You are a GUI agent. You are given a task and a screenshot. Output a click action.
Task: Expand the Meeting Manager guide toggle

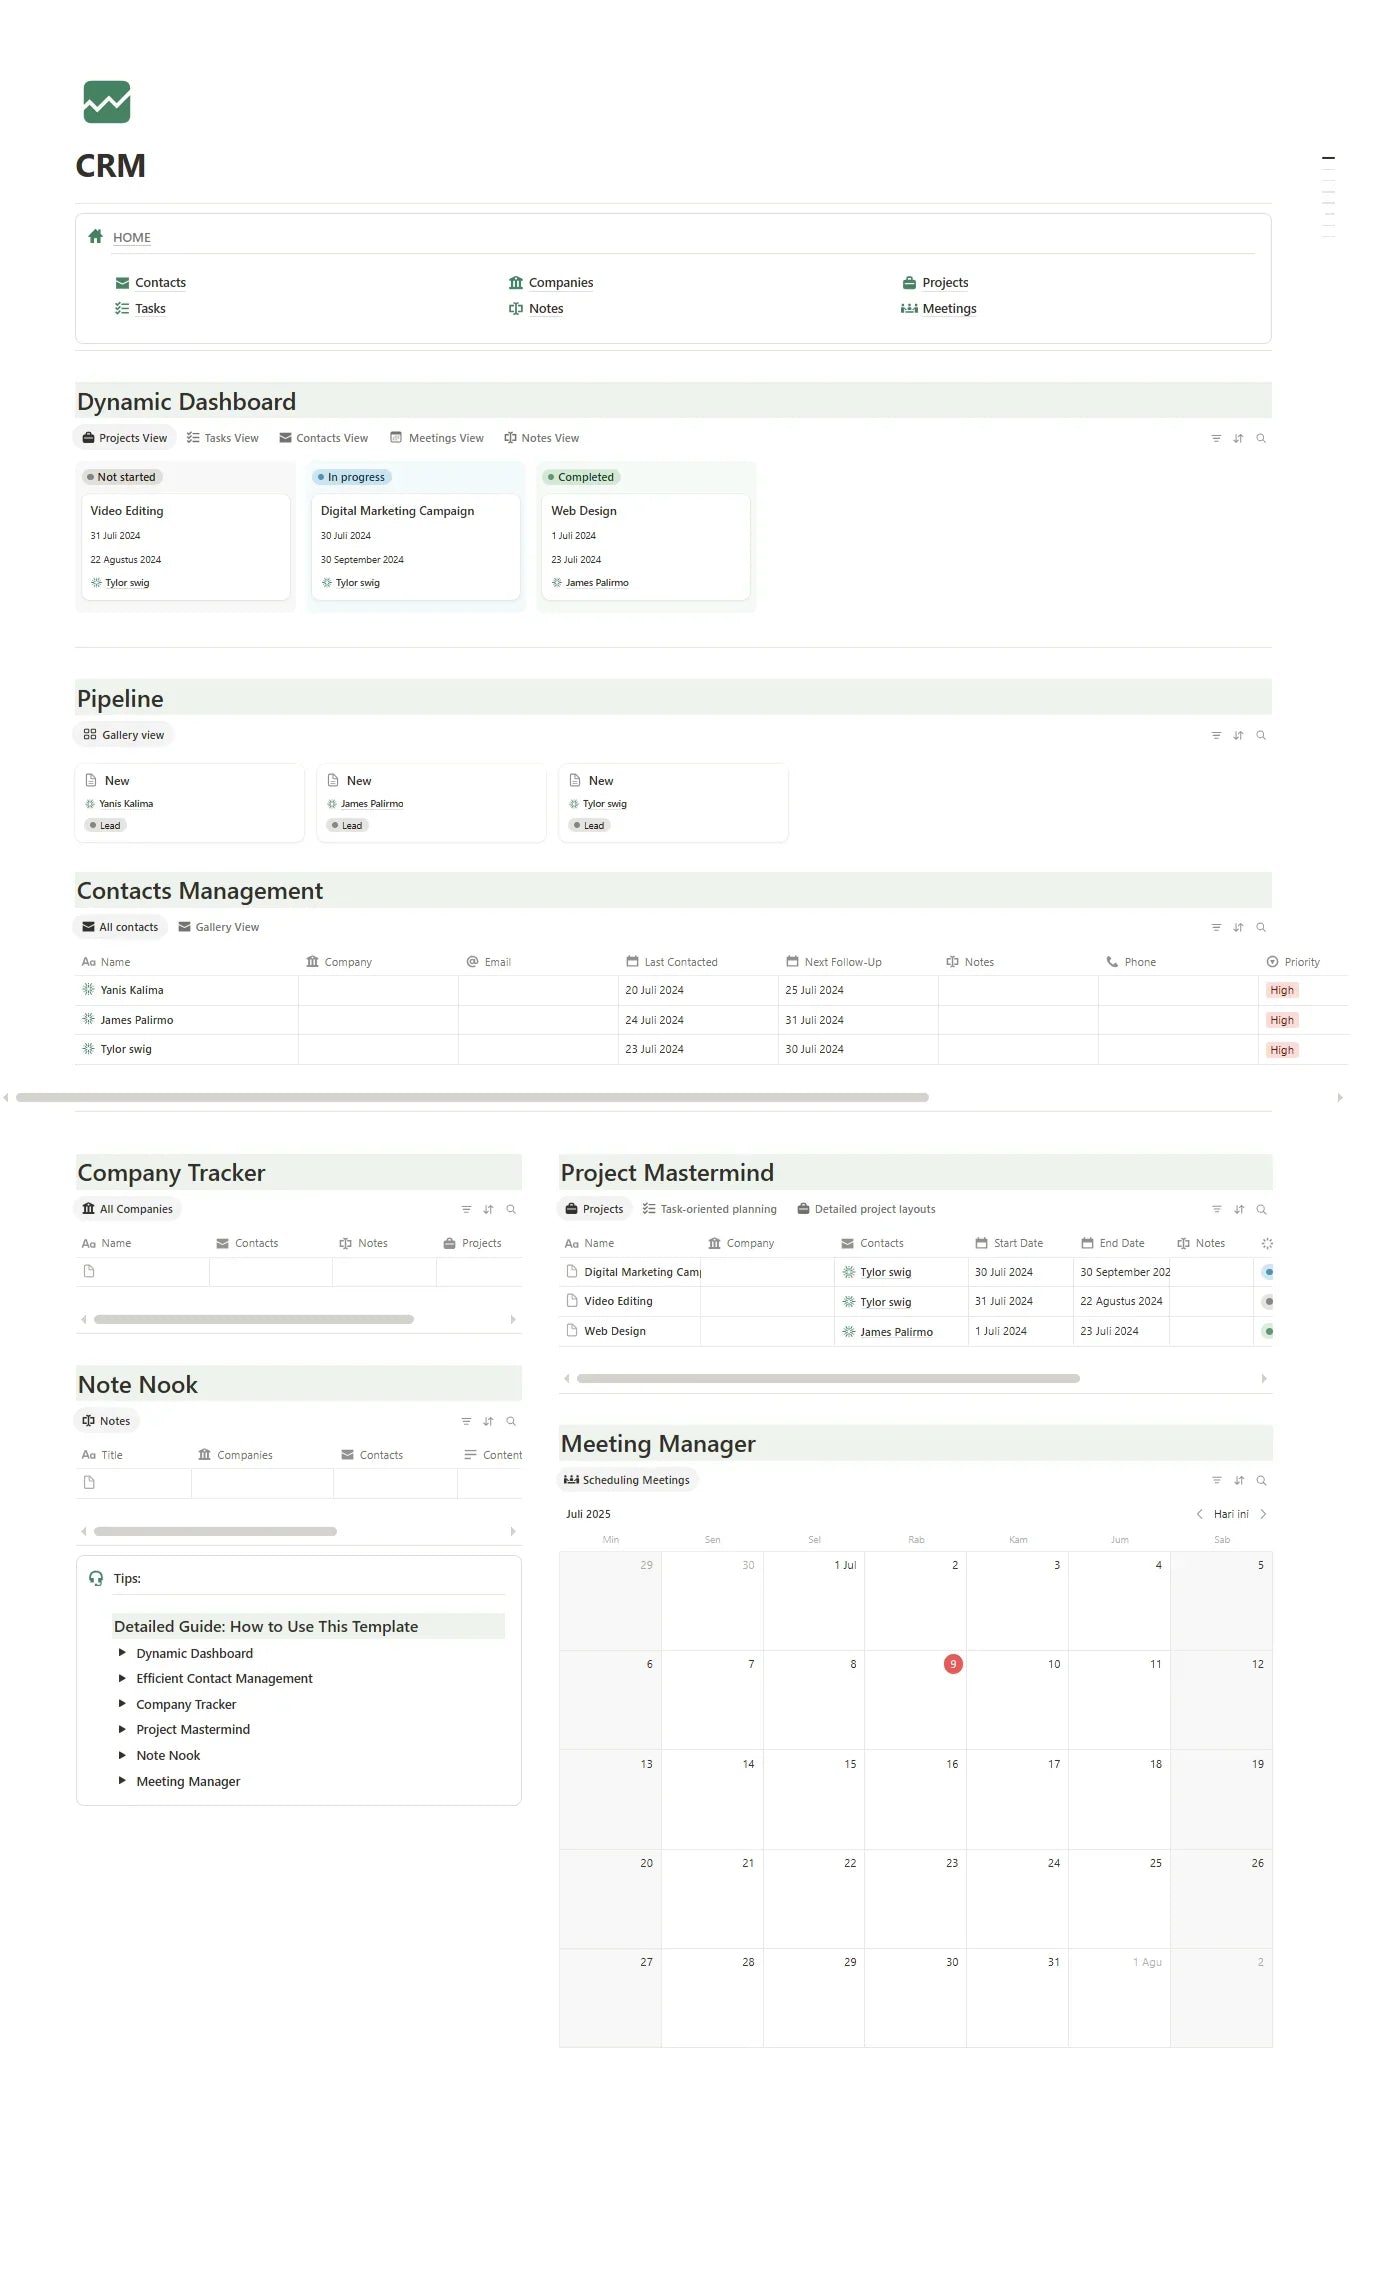click(x=122, y=1781)
